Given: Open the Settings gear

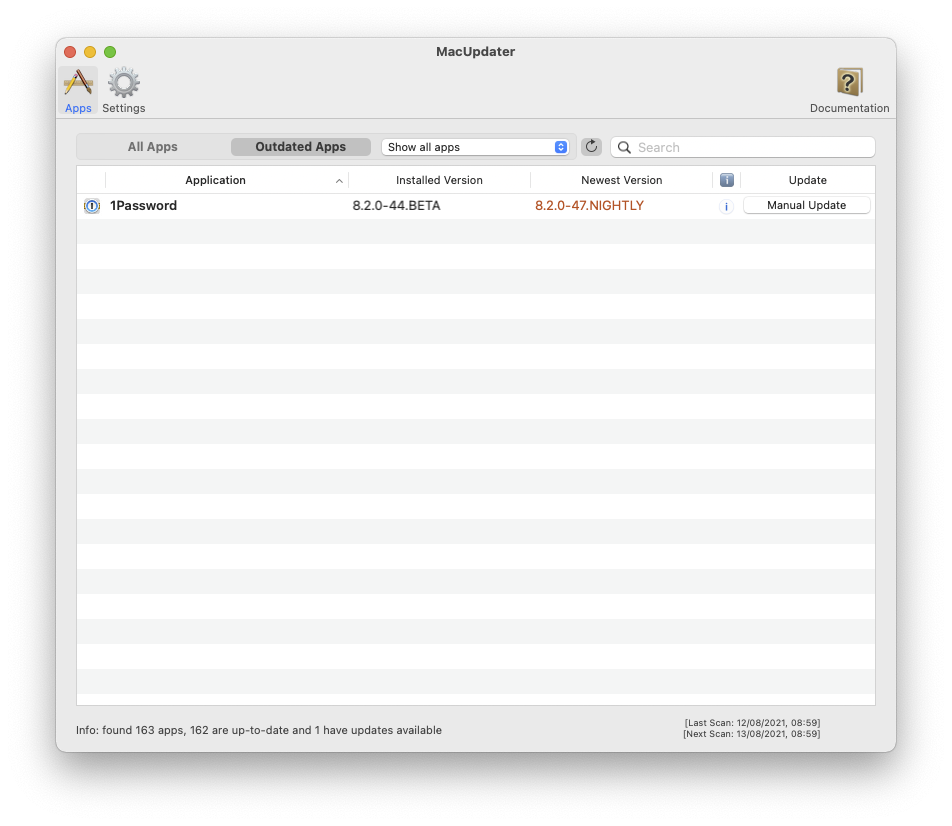Looking at the screenshot, I should tap(124, 90).
